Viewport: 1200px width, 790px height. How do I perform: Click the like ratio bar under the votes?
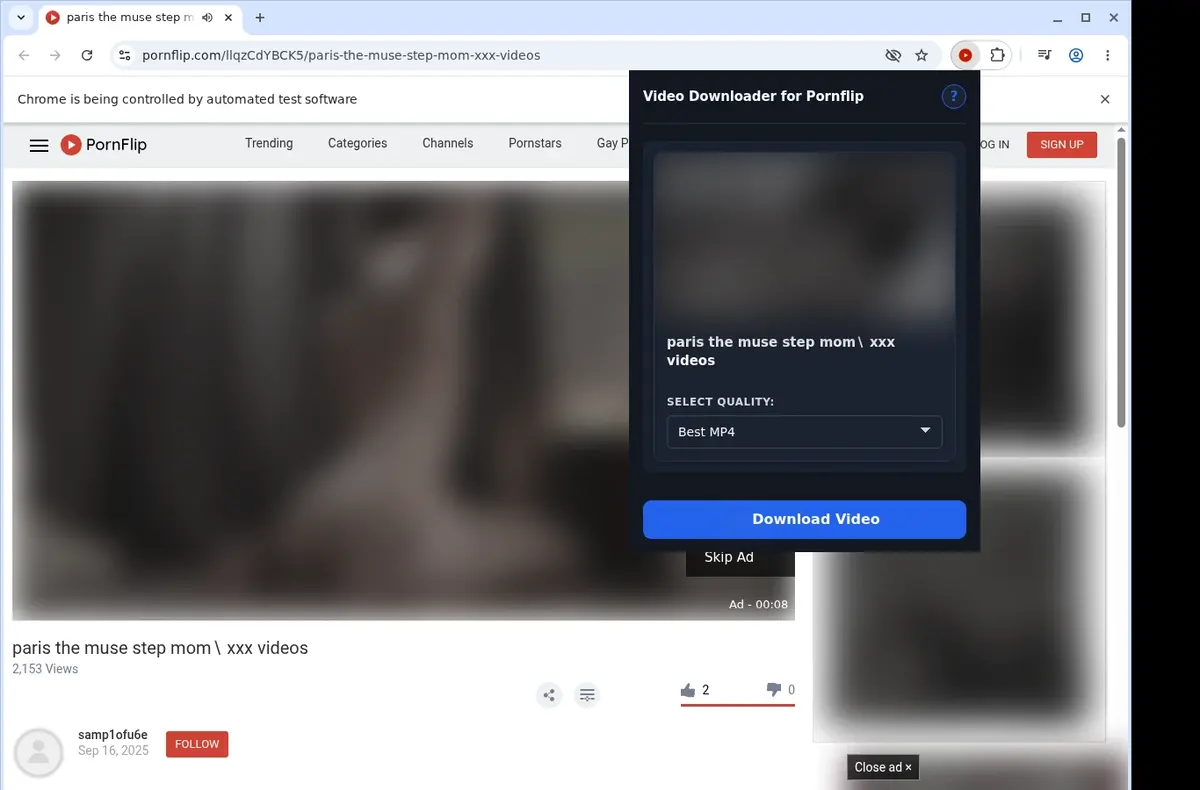pyautogui.click(x=737, y=705)
